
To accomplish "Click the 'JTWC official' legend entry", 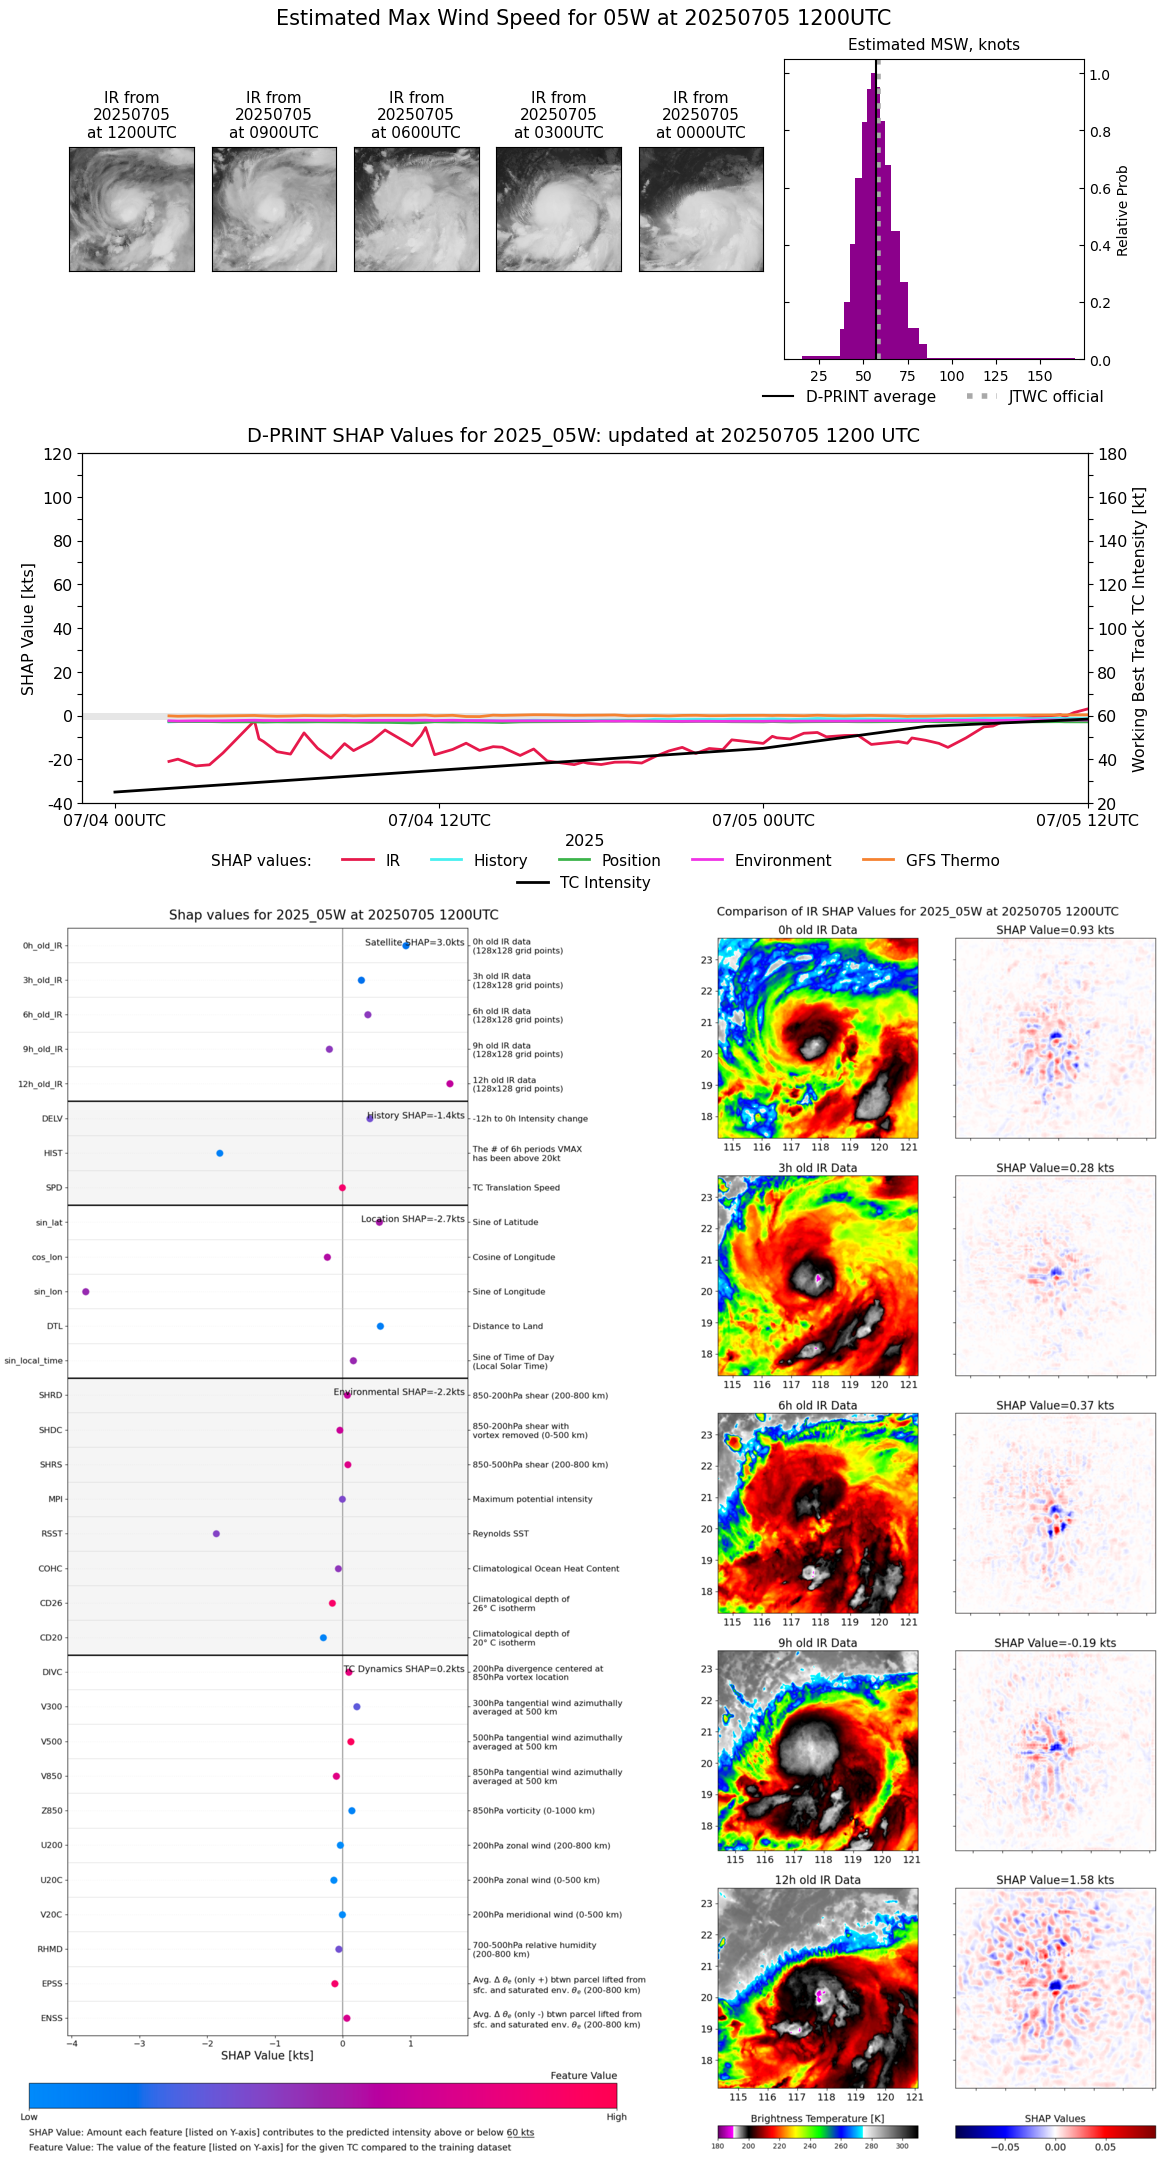I will click(x=1034, y=397).
